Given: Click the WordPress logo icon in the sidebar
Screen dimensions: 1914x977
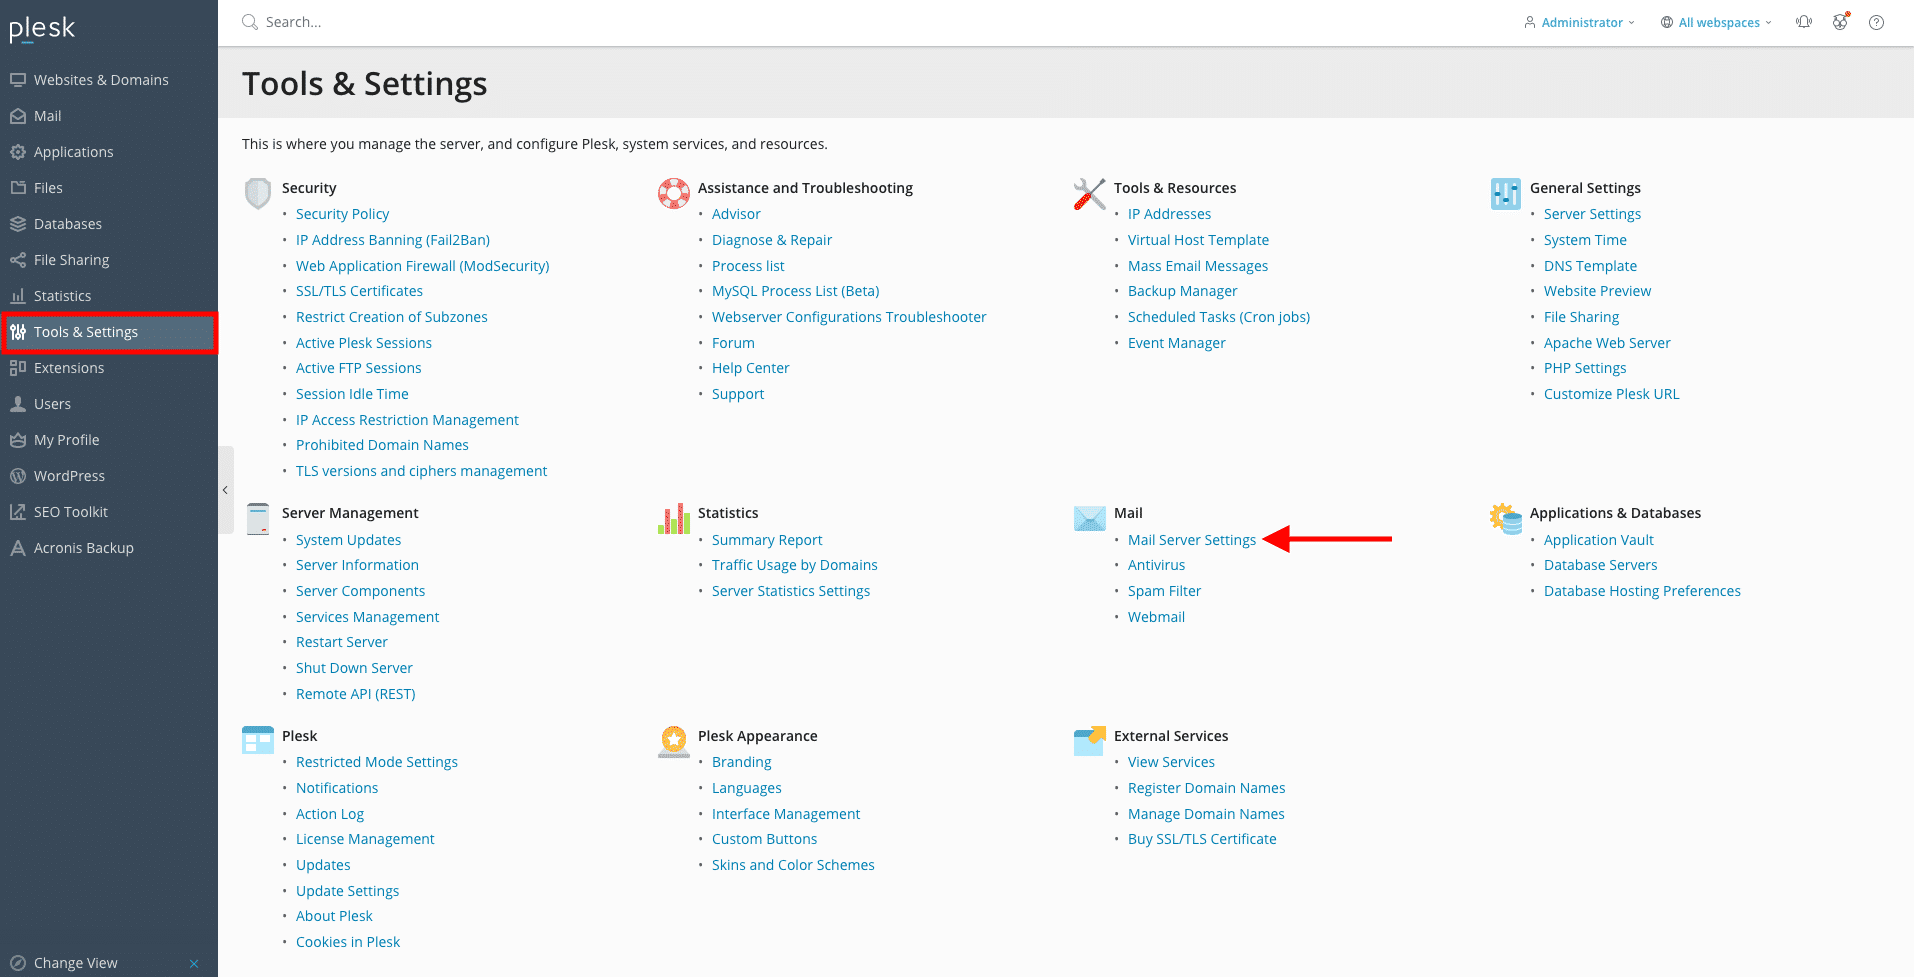Looking at the screenshot, I should click(x=18, y=476).
